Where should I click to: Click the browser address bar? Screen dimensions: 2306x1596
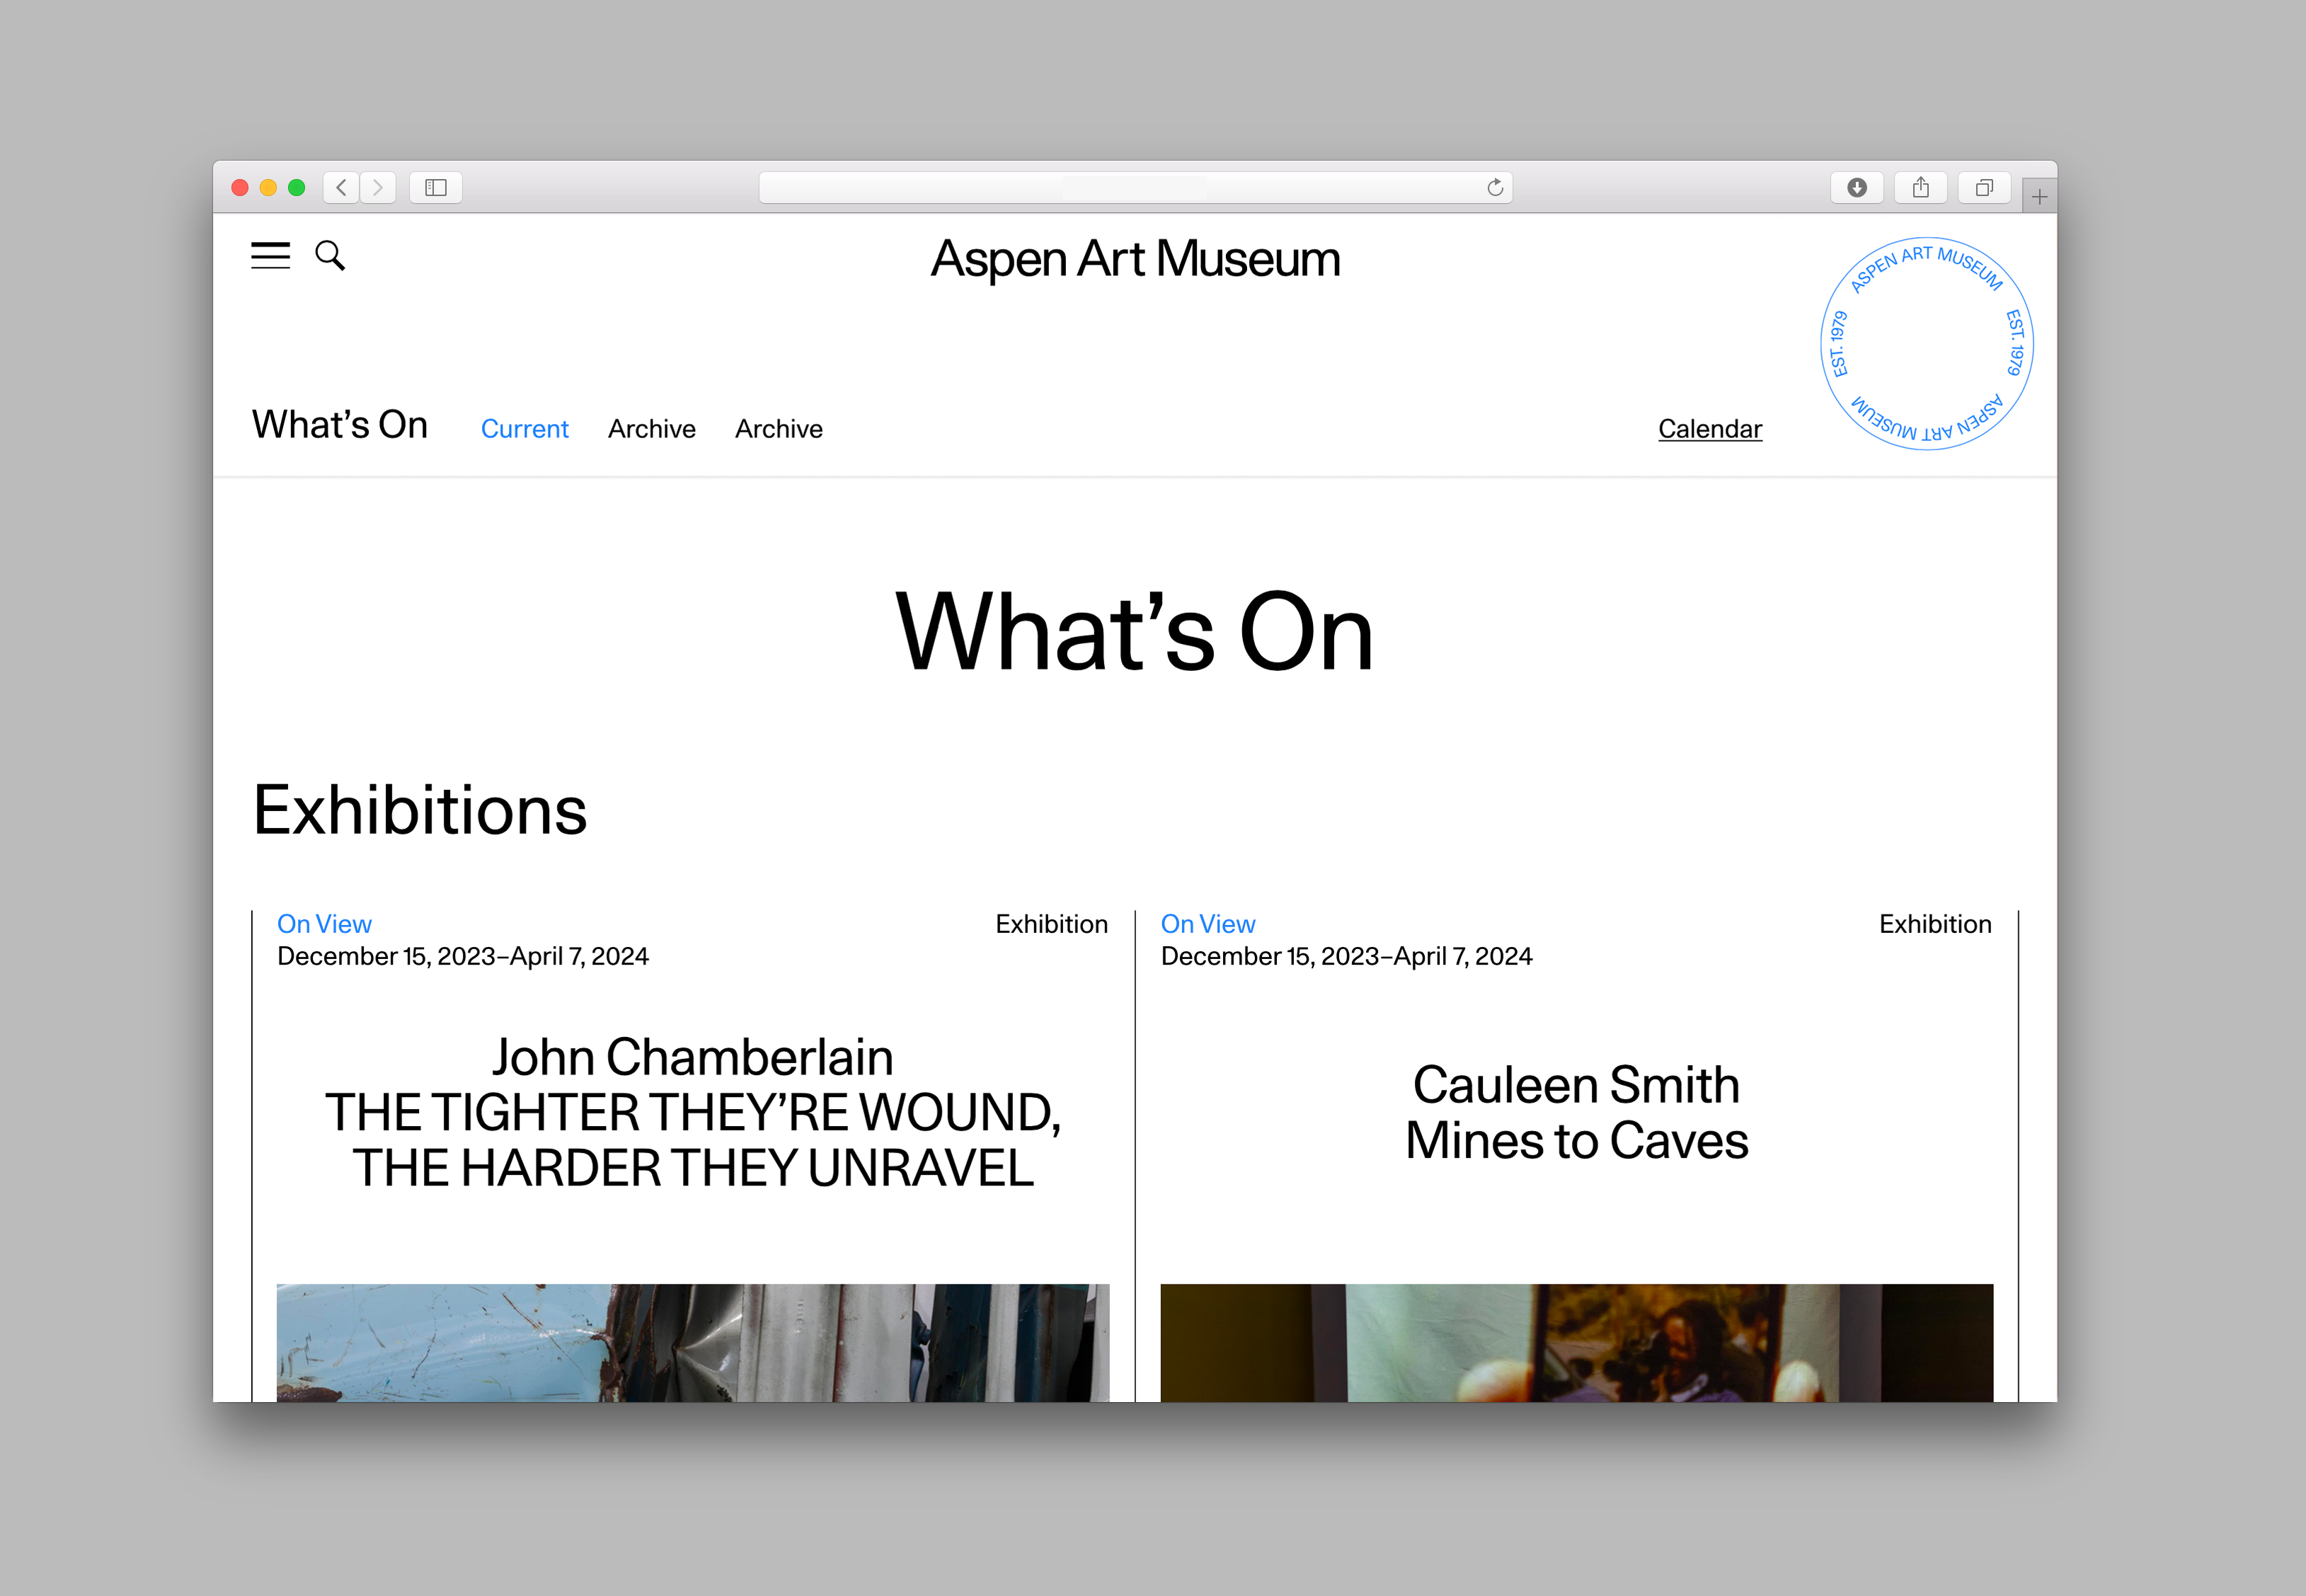point(1120,187)
